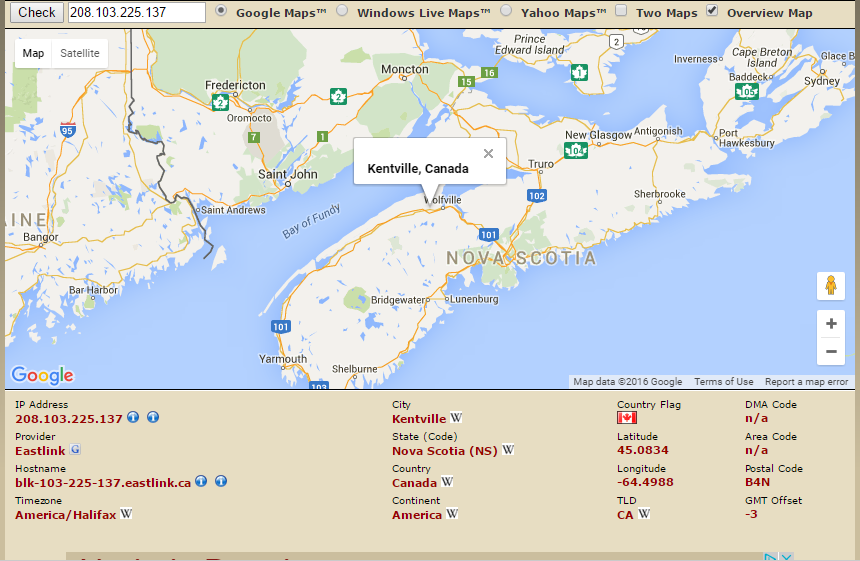Zoom out with the minus button
This screenshot has width=860, height=561.
click(x=831, y=352)
